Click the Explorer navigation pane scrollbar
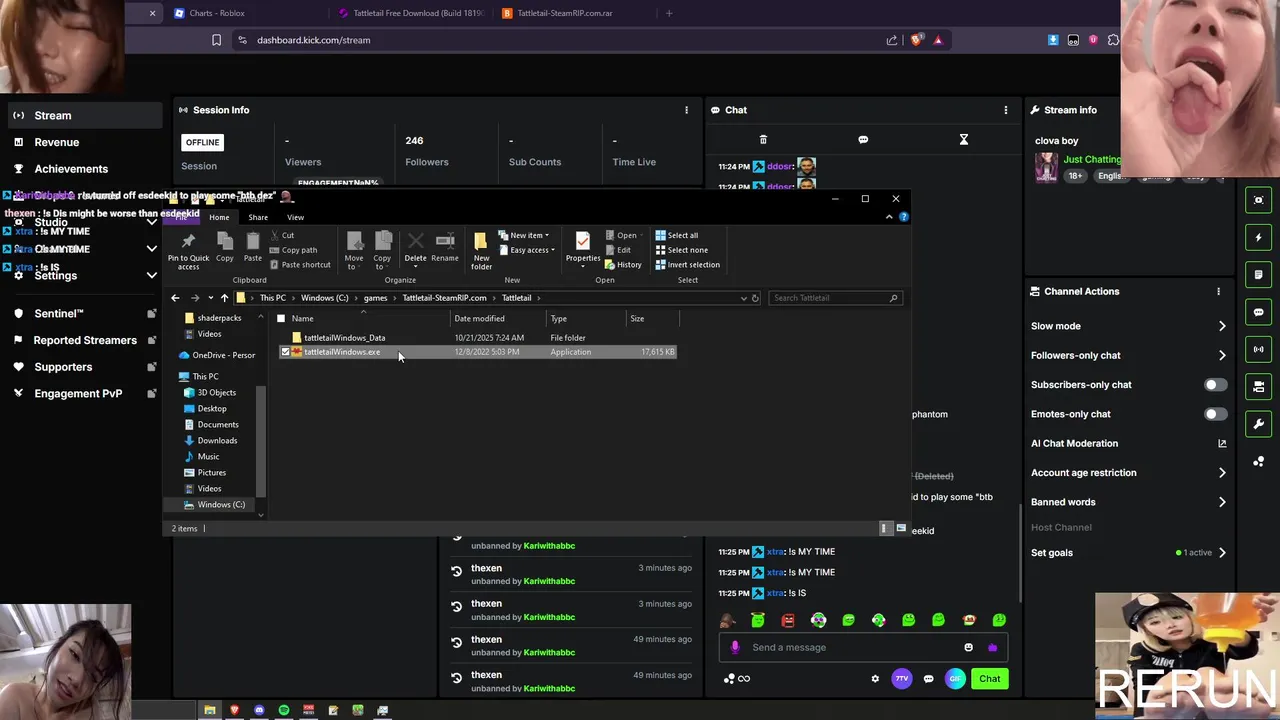 click(x=261, y=440)
